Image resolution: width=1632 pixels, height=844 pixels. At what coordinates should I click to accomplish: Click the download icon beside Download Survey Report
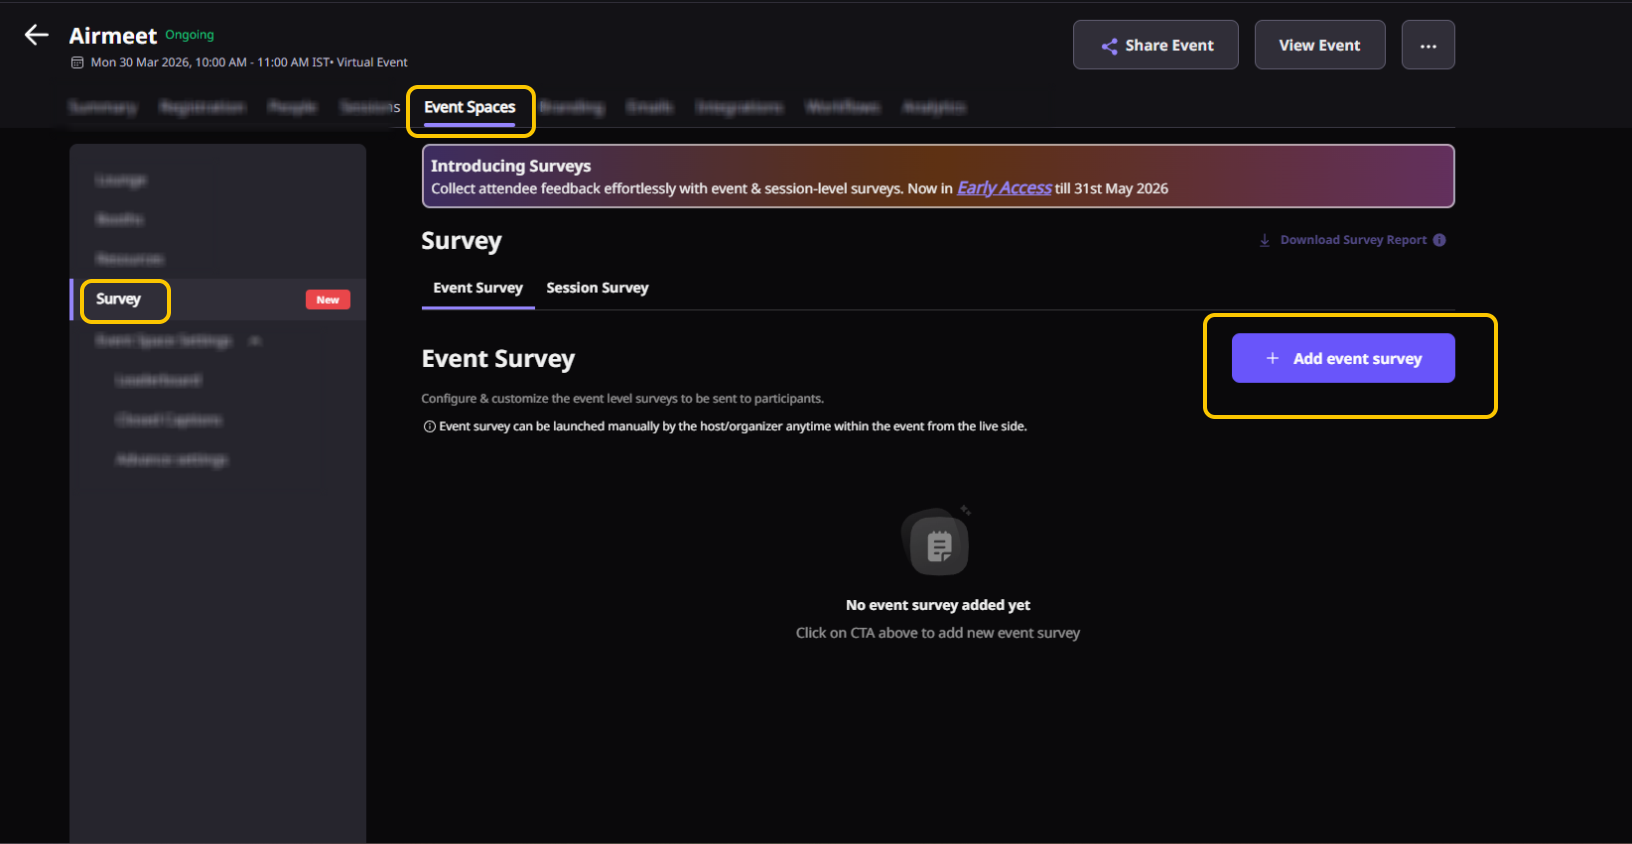pos(1265,240)
